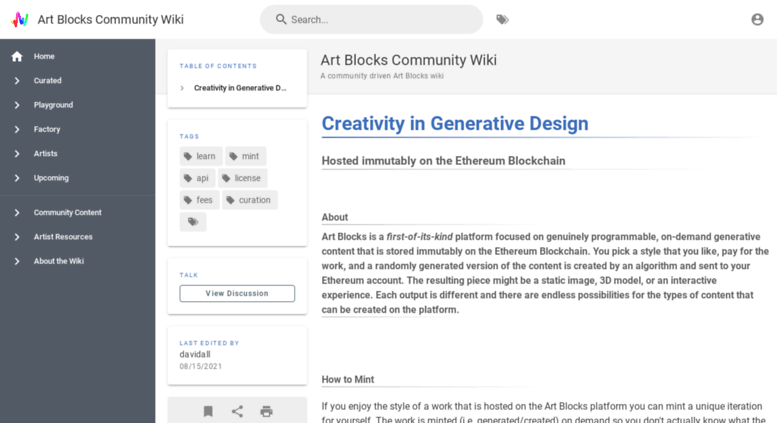Expand the Playground chevron in sidebar

[x=17, y=105]
